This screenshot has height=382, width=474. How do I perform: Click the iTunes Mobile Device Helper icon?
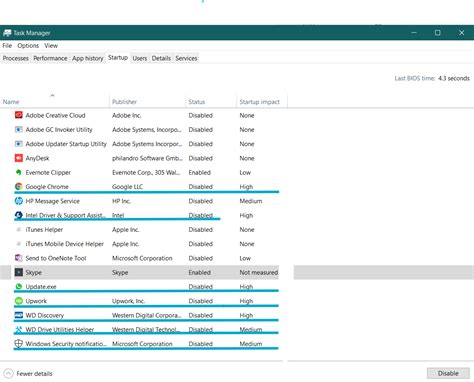[19, 244]
